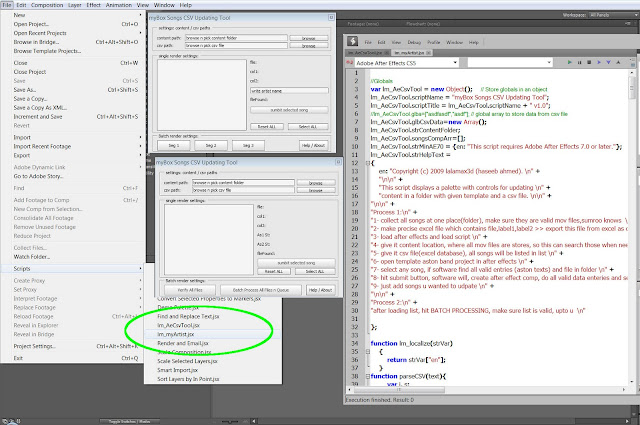Click the Step Into debug arrow icon
Screen dimensions: 640x425
pos(609,62)
